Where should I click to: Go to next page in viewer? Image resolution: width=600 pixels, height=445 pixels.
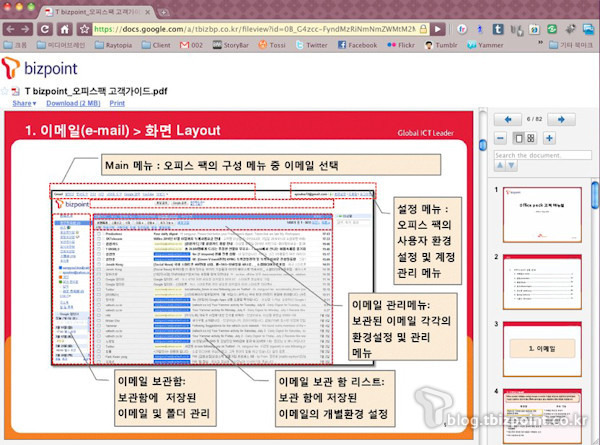click(561, 119)
